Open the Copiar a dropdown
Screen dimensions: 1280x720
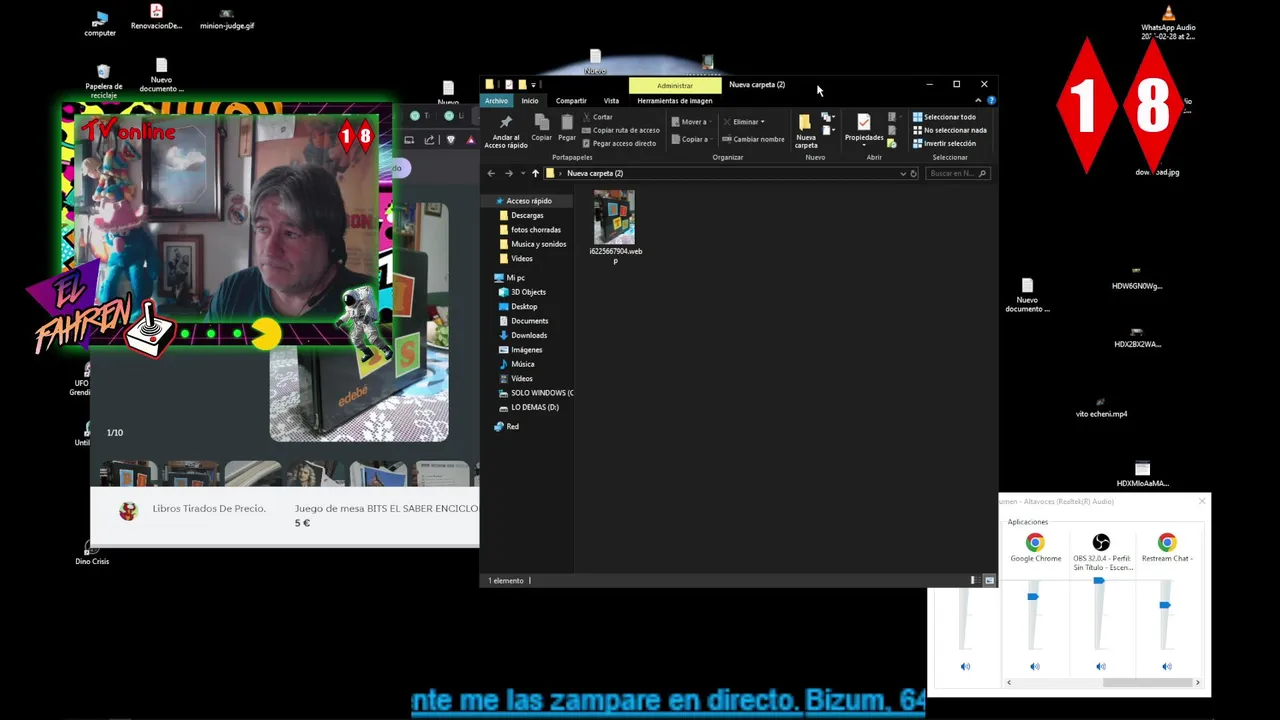pos(690,139)
